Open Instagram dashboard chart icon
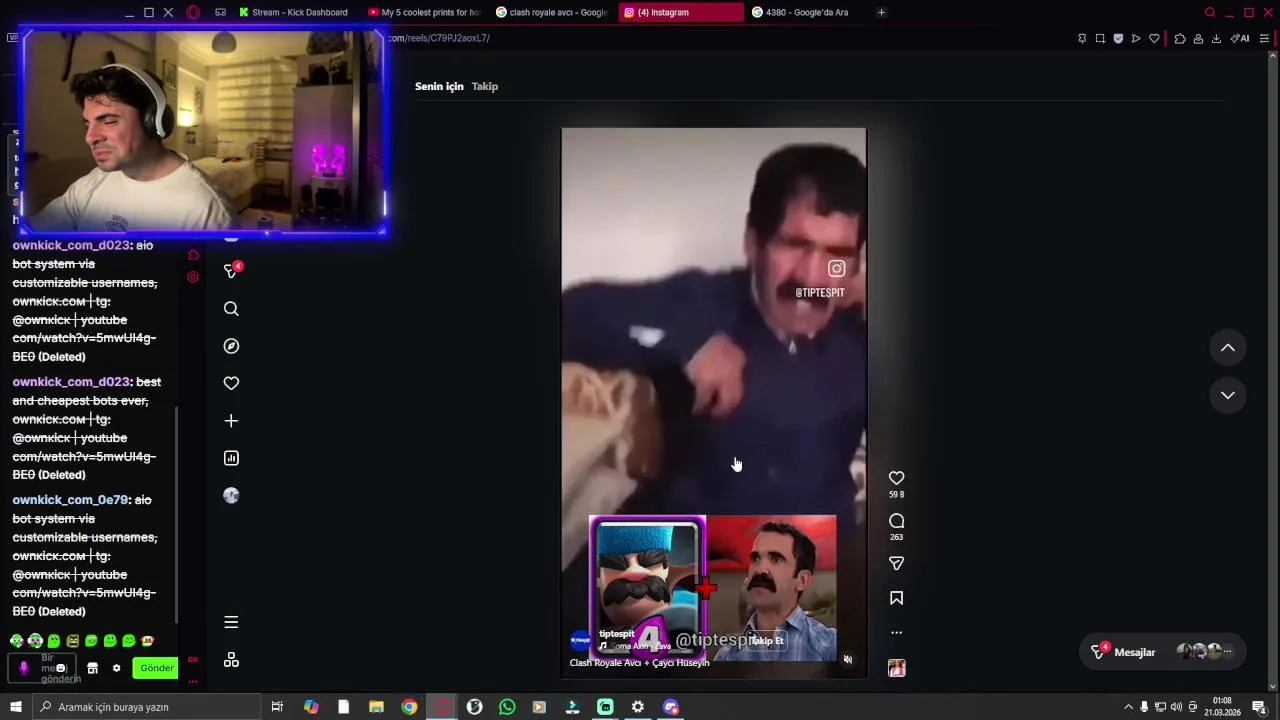This screenshot has width=1280, height=720. 231,458
